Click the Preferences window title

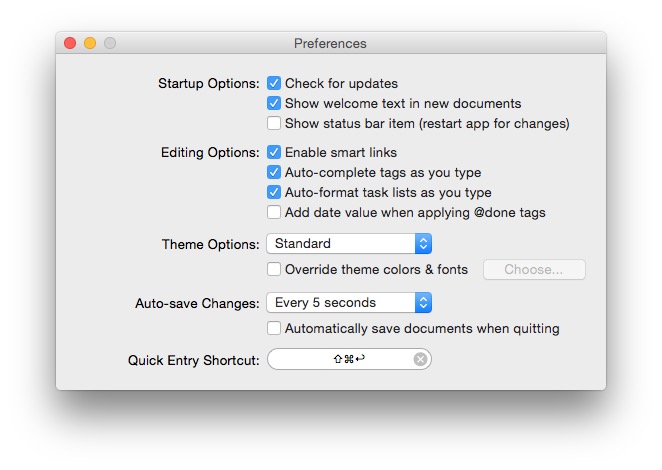[330, 44]
